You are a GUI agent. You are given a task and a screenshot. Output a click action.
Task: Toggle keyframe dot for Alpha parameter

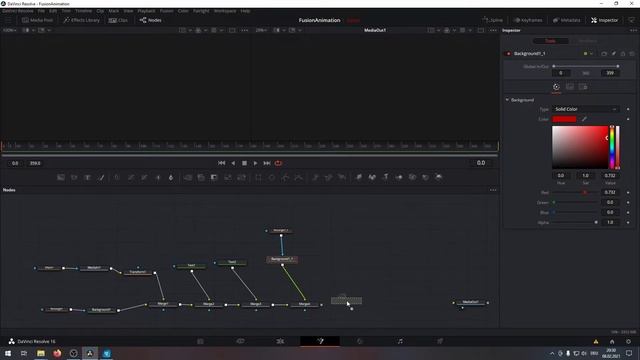pos(628,222)
